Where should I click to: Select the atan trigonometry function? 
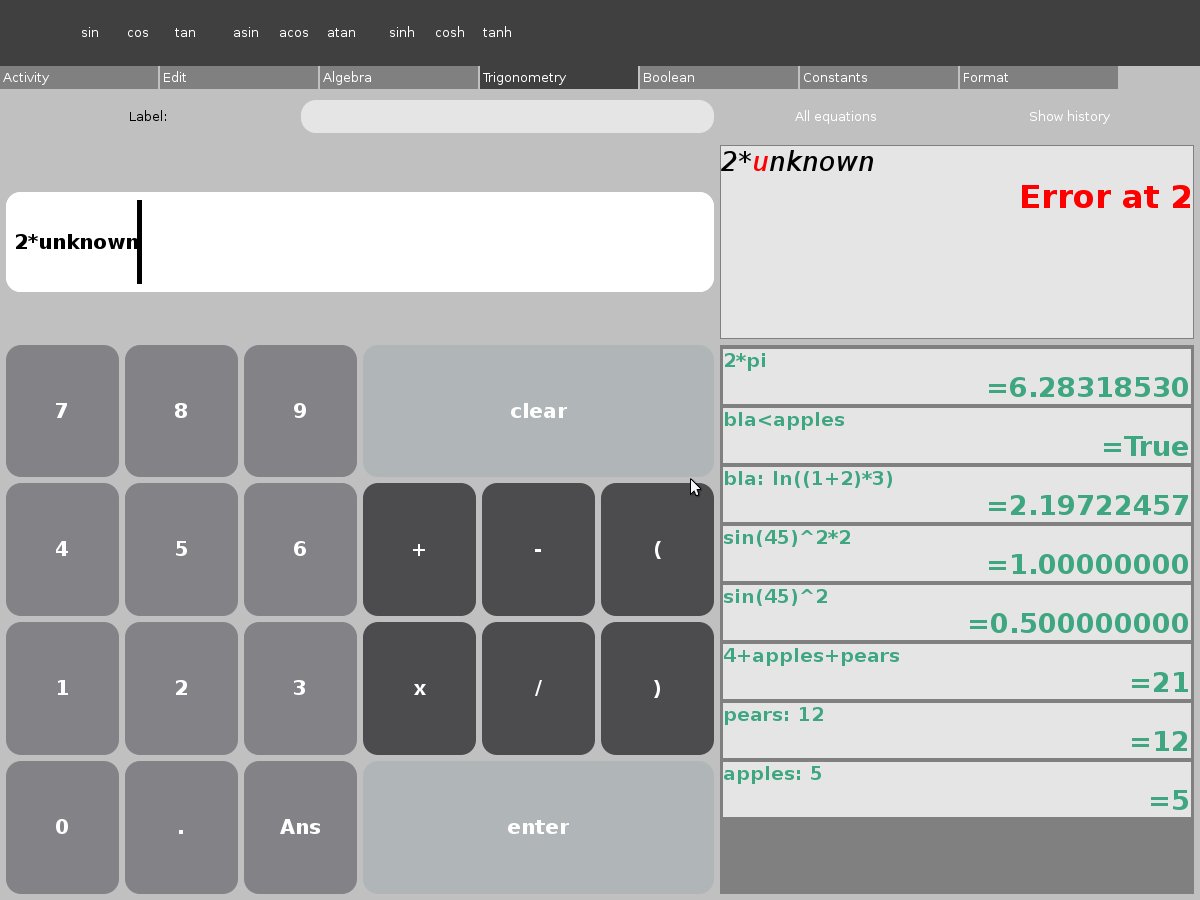pyautogui.click(x=341, y=33)
